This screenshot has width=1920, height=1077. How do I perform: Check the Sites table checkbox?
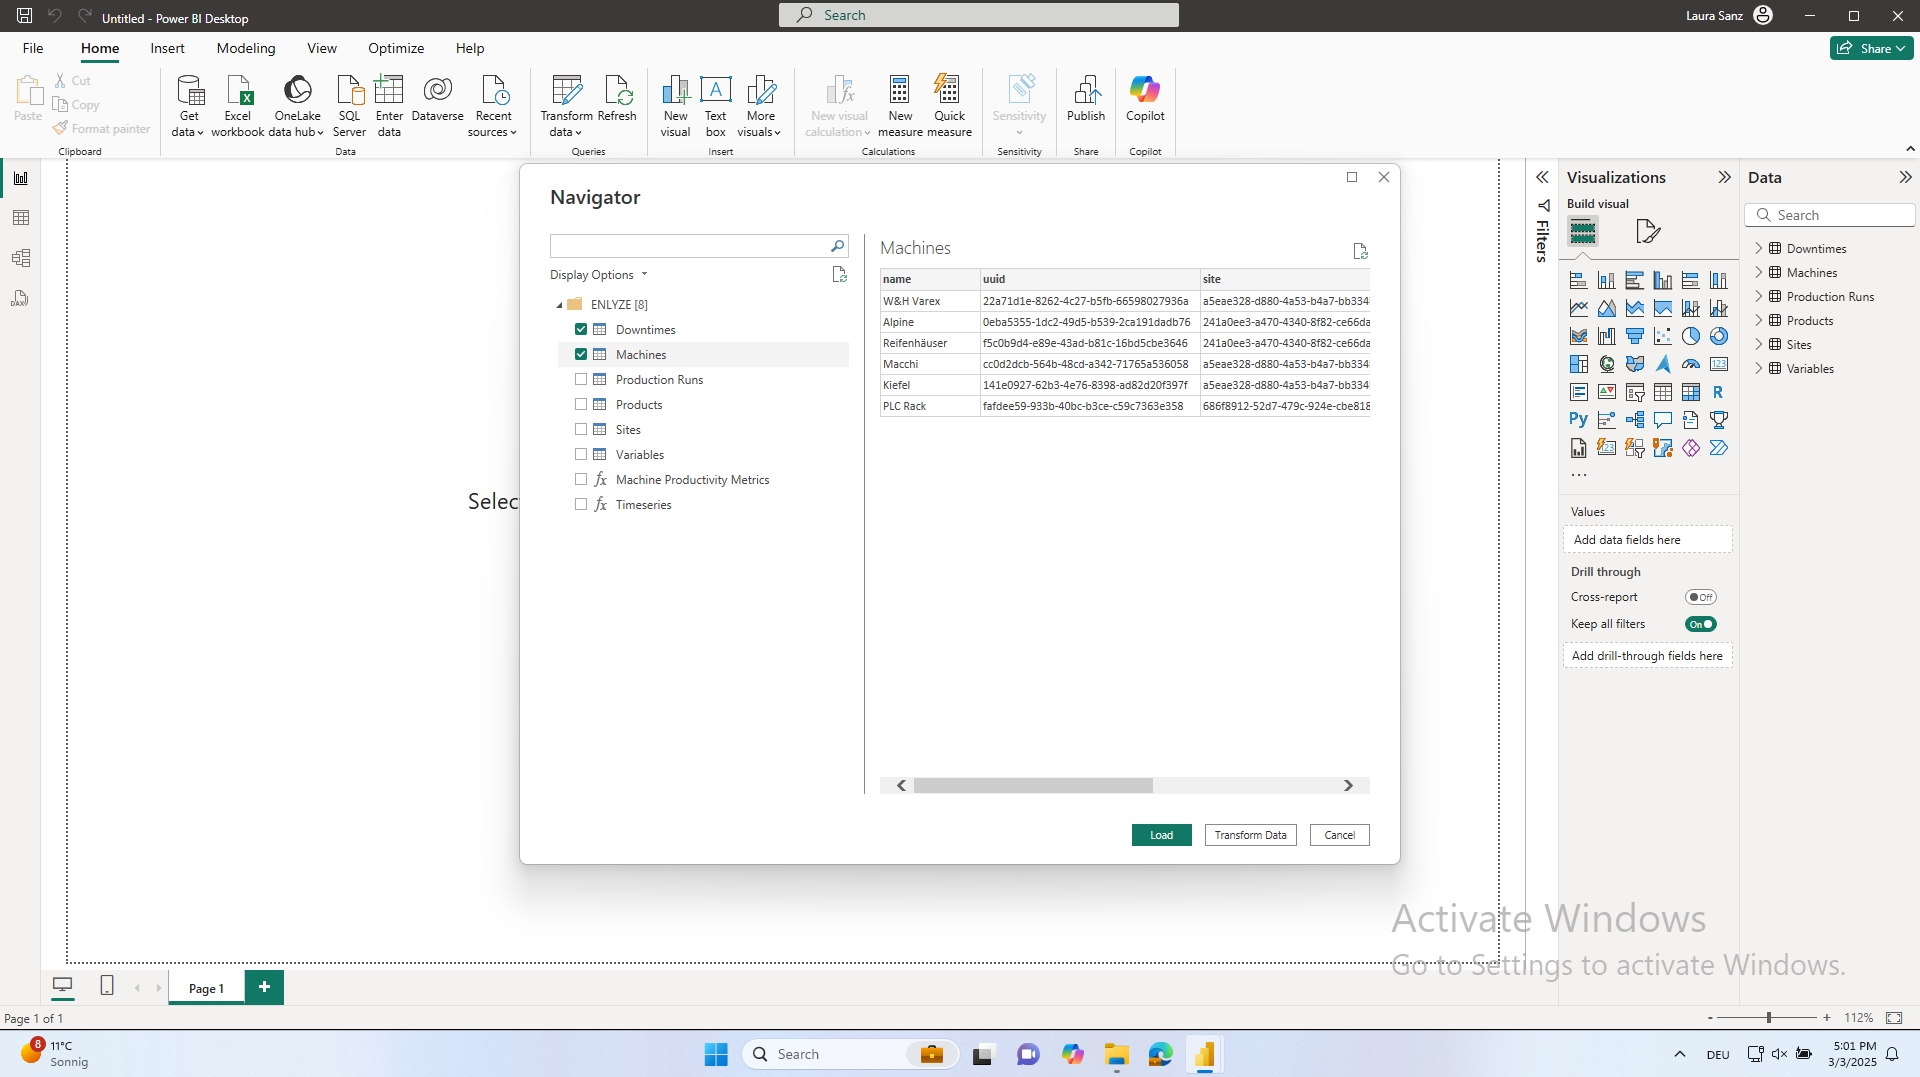pyautogui.click(x=581, y=429)
